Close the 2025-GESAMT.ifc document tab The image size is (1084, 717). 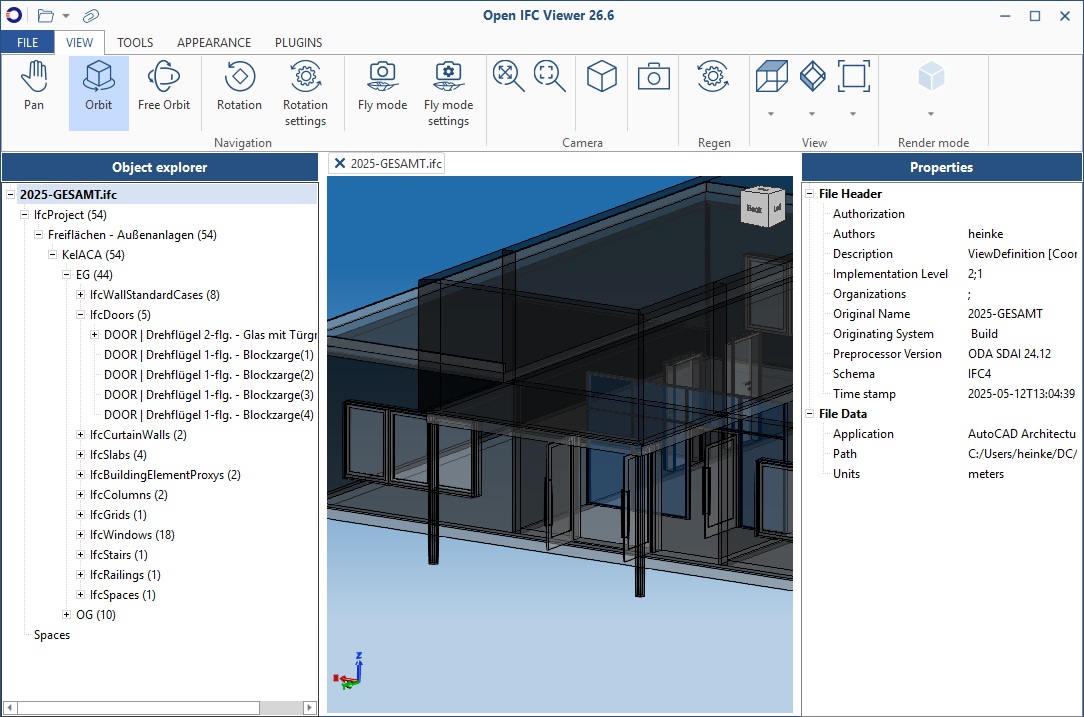click(x=339, y=164)
